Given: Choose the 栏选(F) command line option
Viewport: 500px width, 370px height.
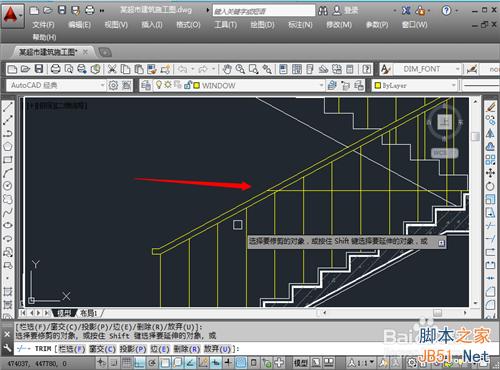Looking at the screenshot, I should (x=71, y=349).
